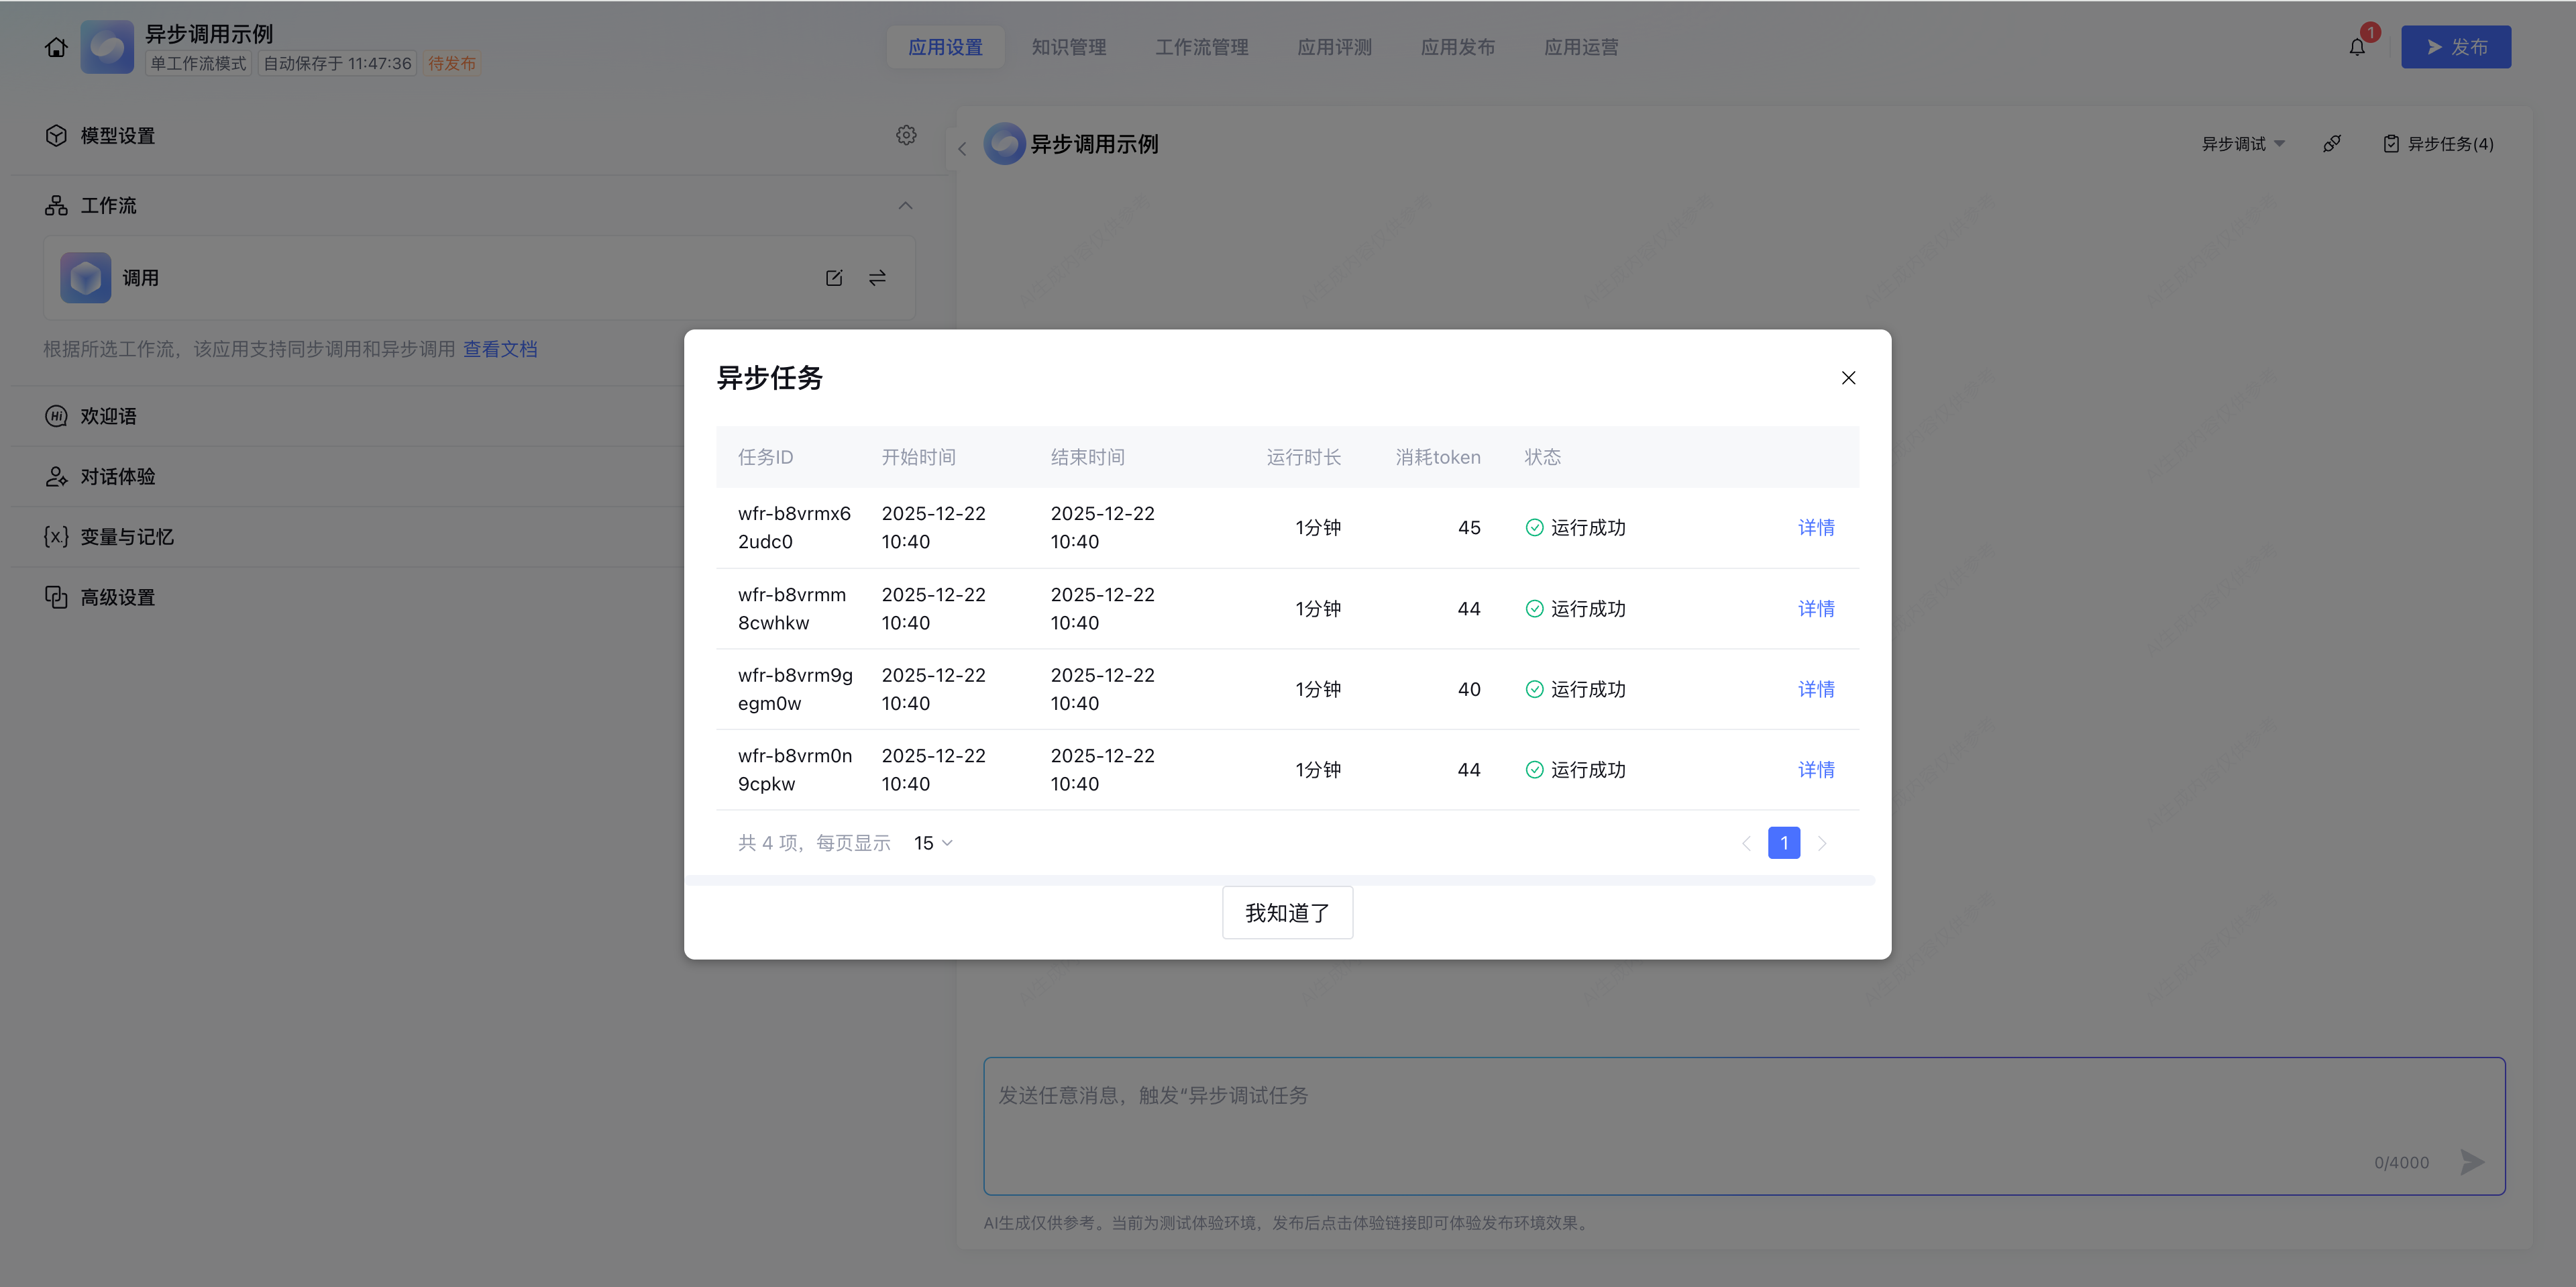2576x1287 pixels.
Task: Click the model settings gear icon
Action: 906,135
